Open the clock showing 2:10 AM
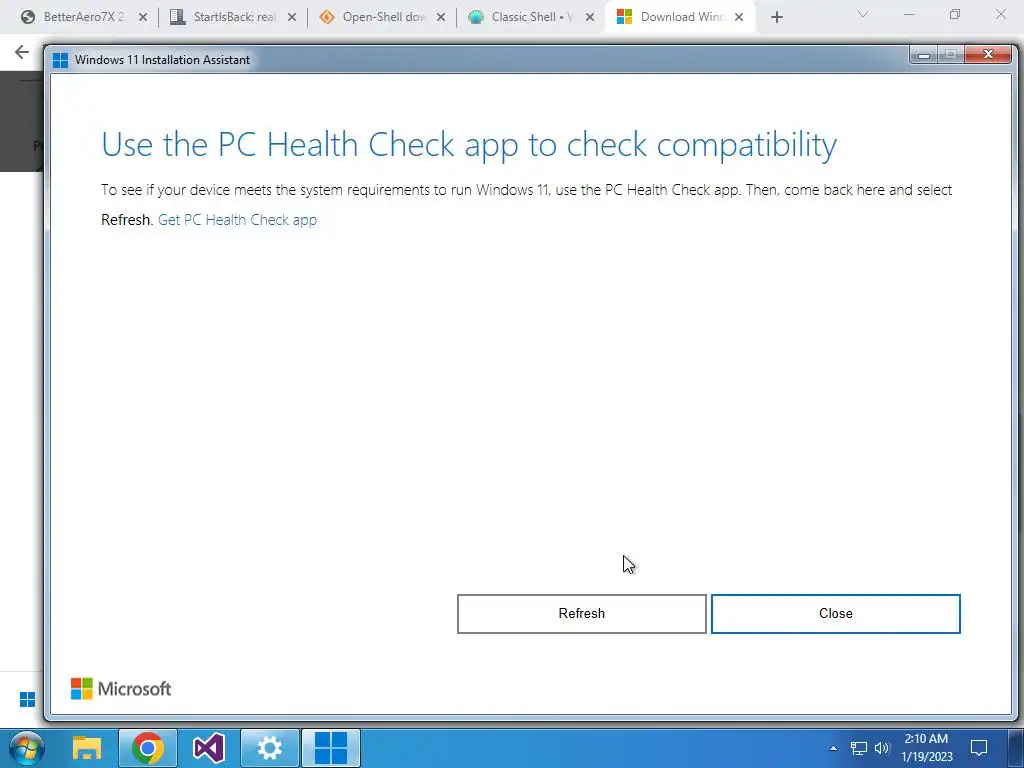The image size is (1024, 768). [x=927, y=748]
